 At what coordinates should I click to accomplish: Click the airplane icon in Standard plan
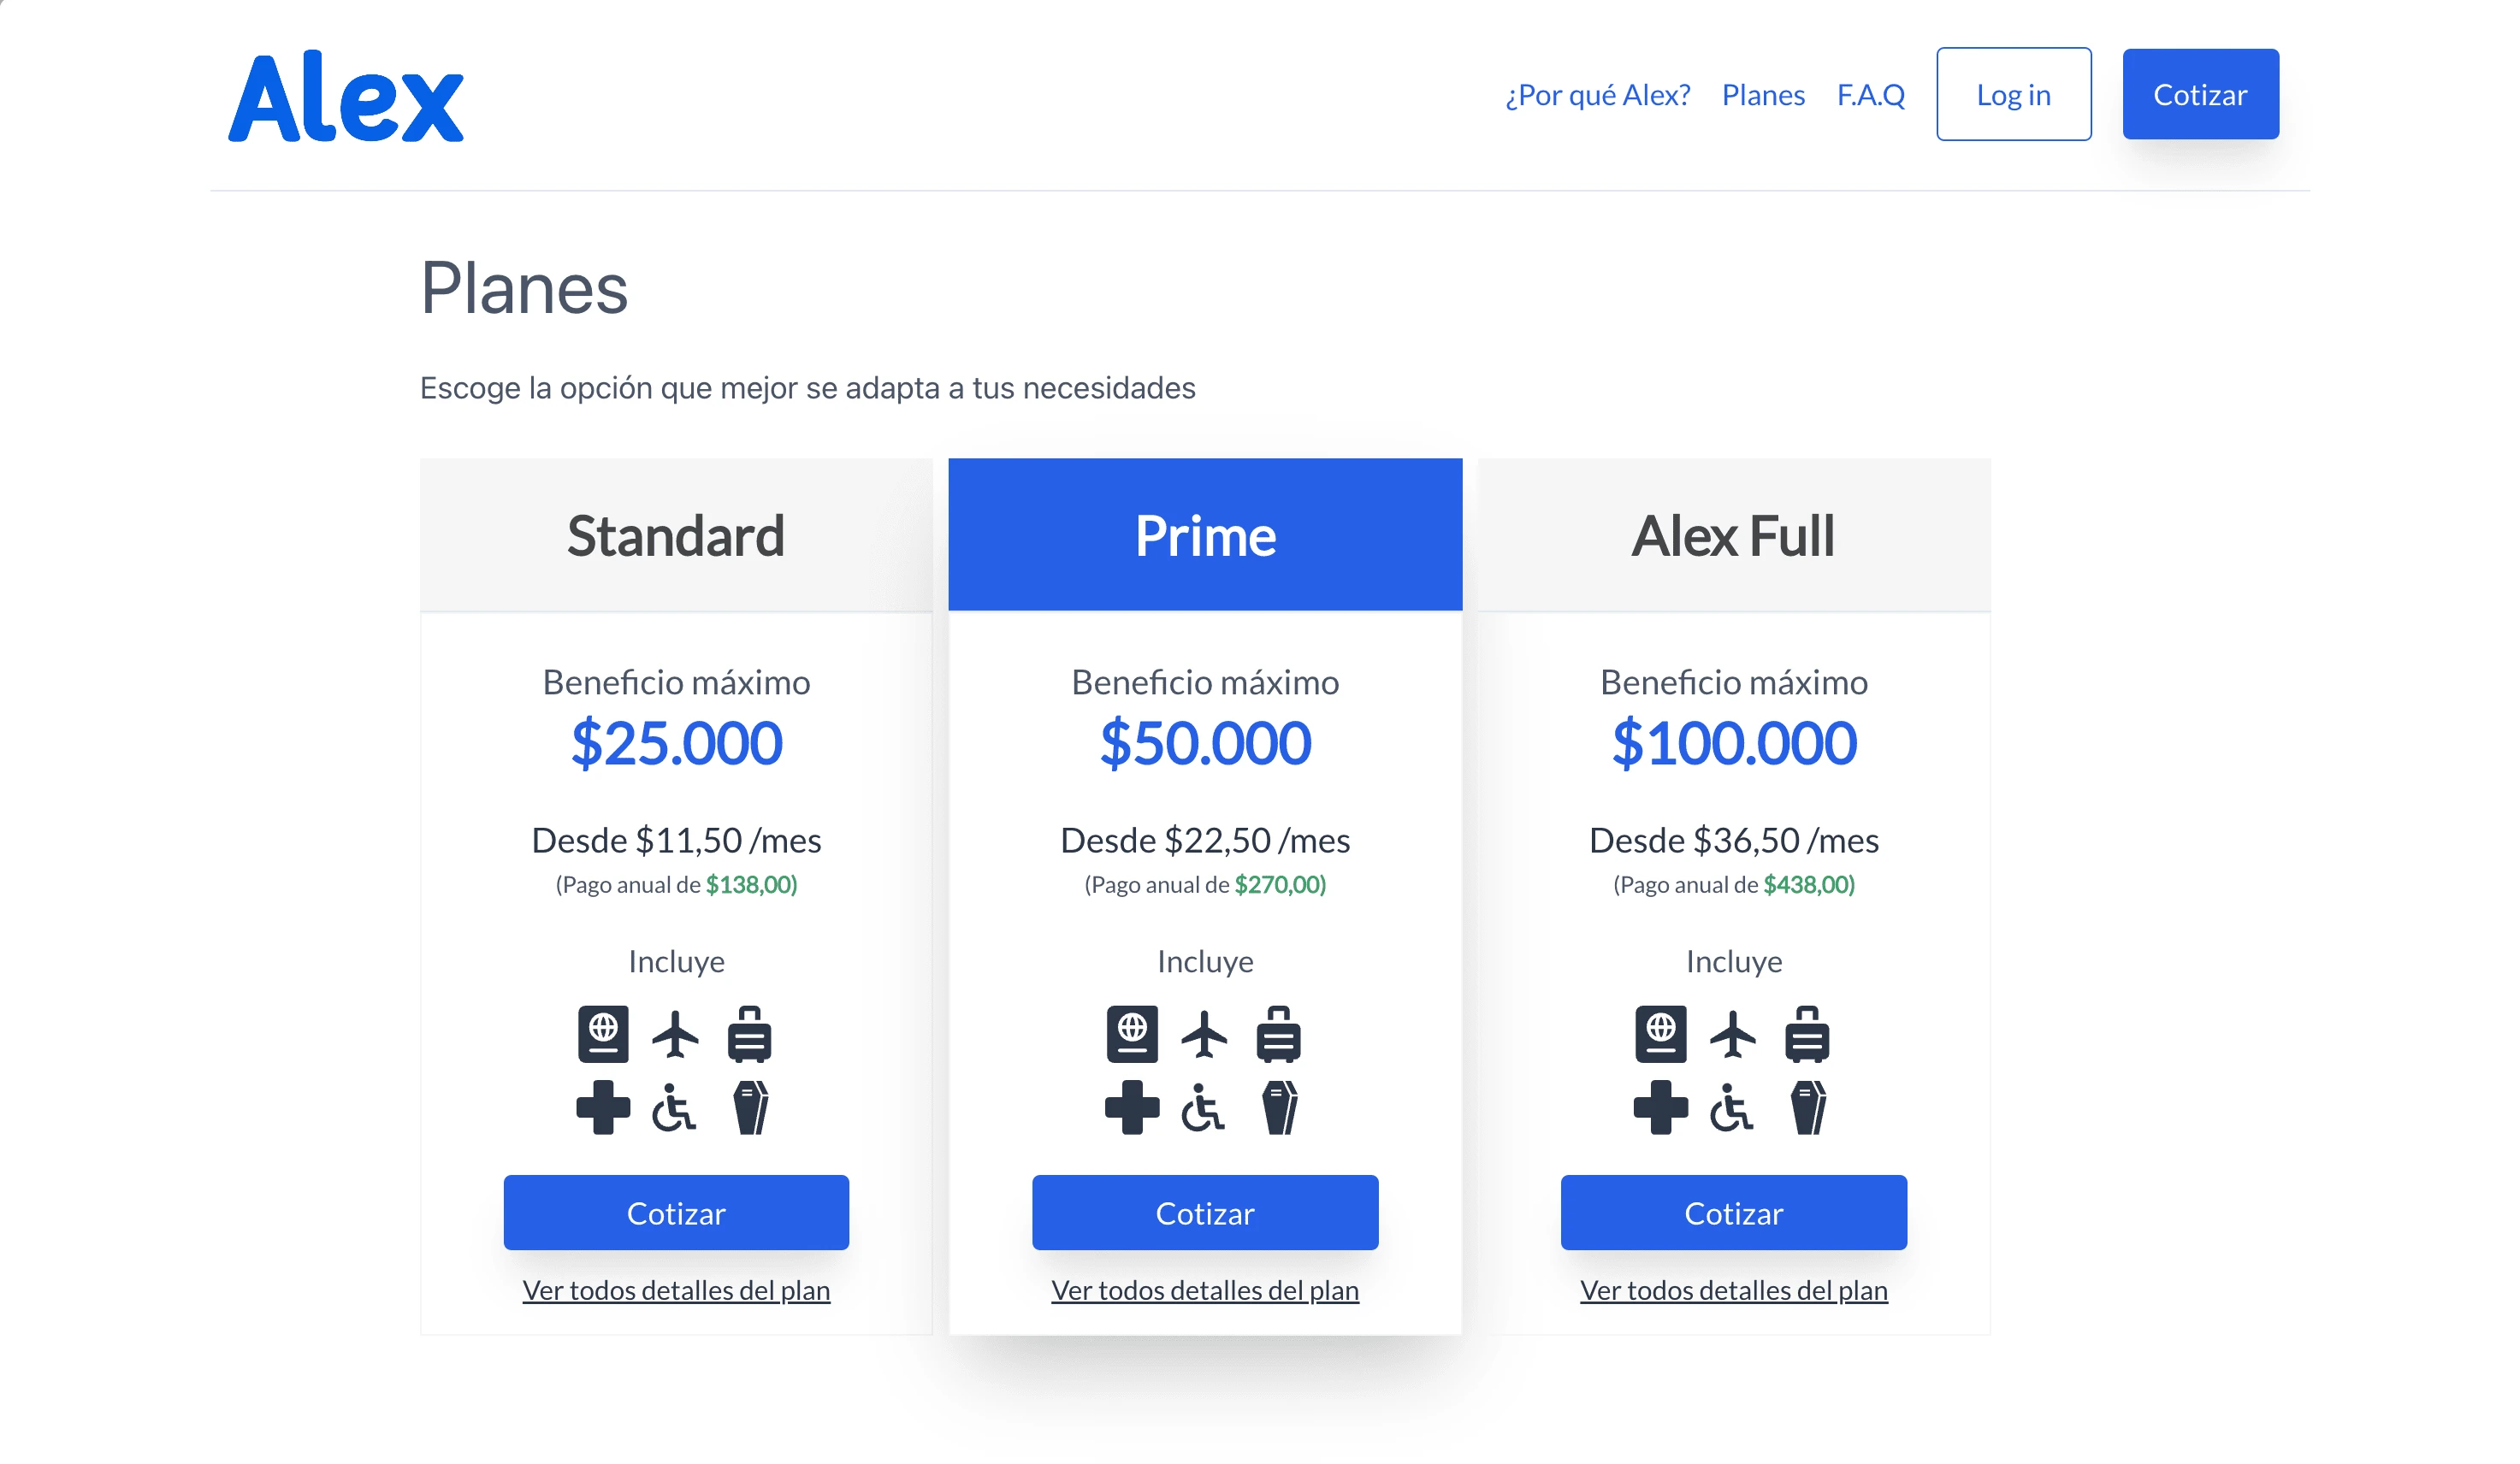point(675,1034)
